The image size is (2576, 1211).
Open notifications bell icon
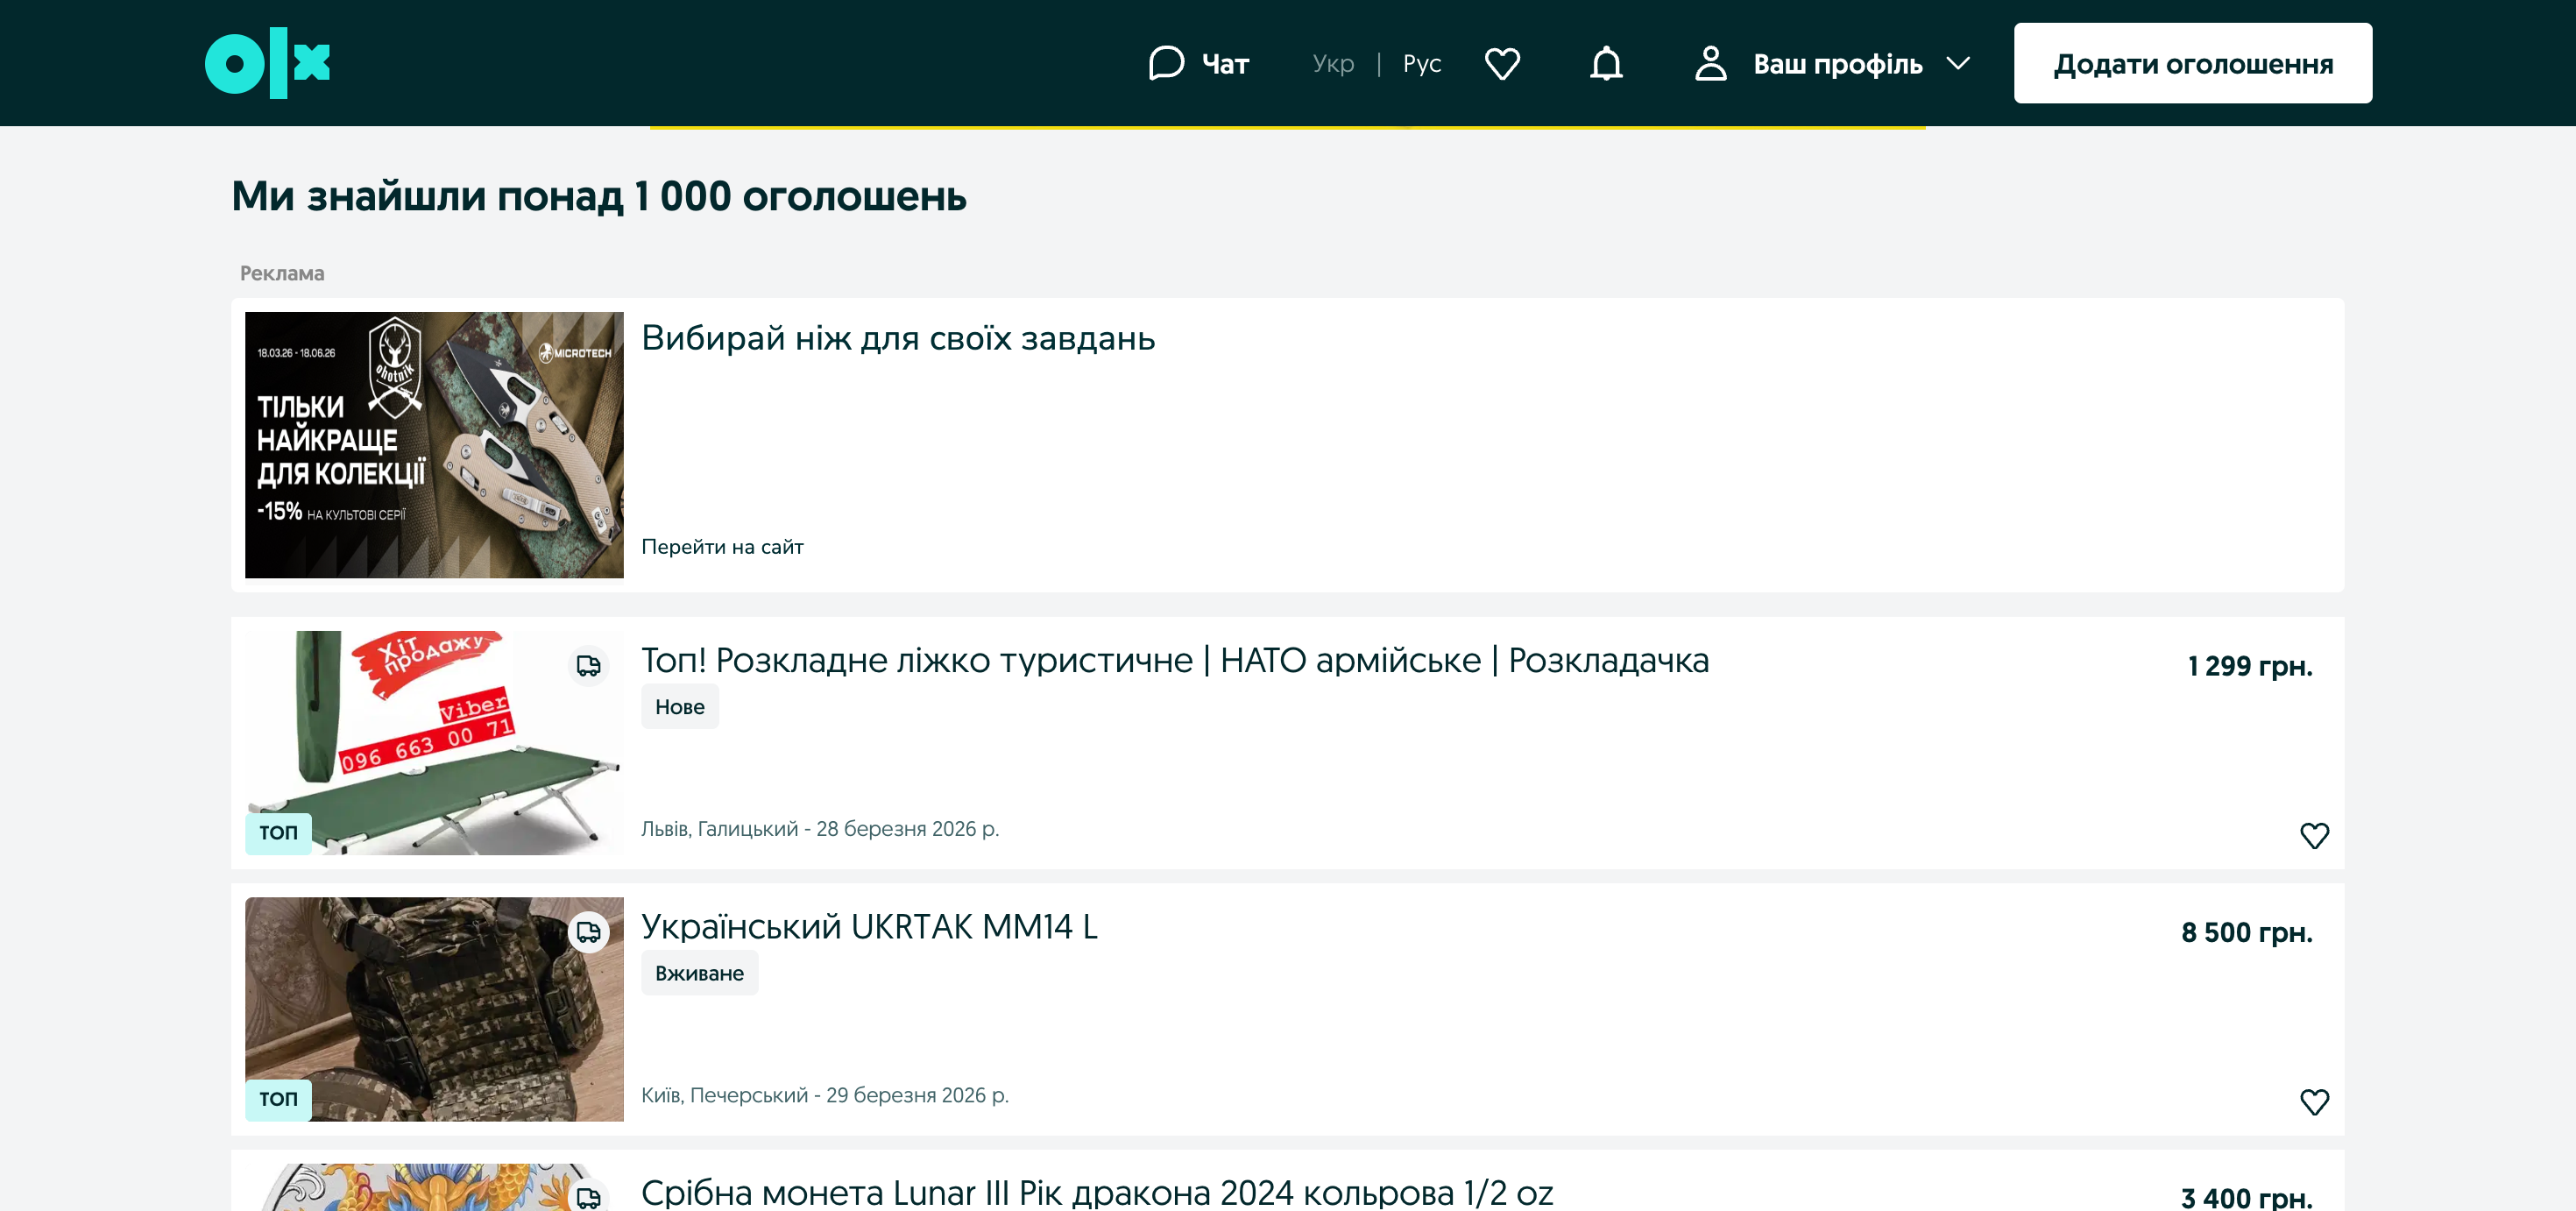[1605, 63]
